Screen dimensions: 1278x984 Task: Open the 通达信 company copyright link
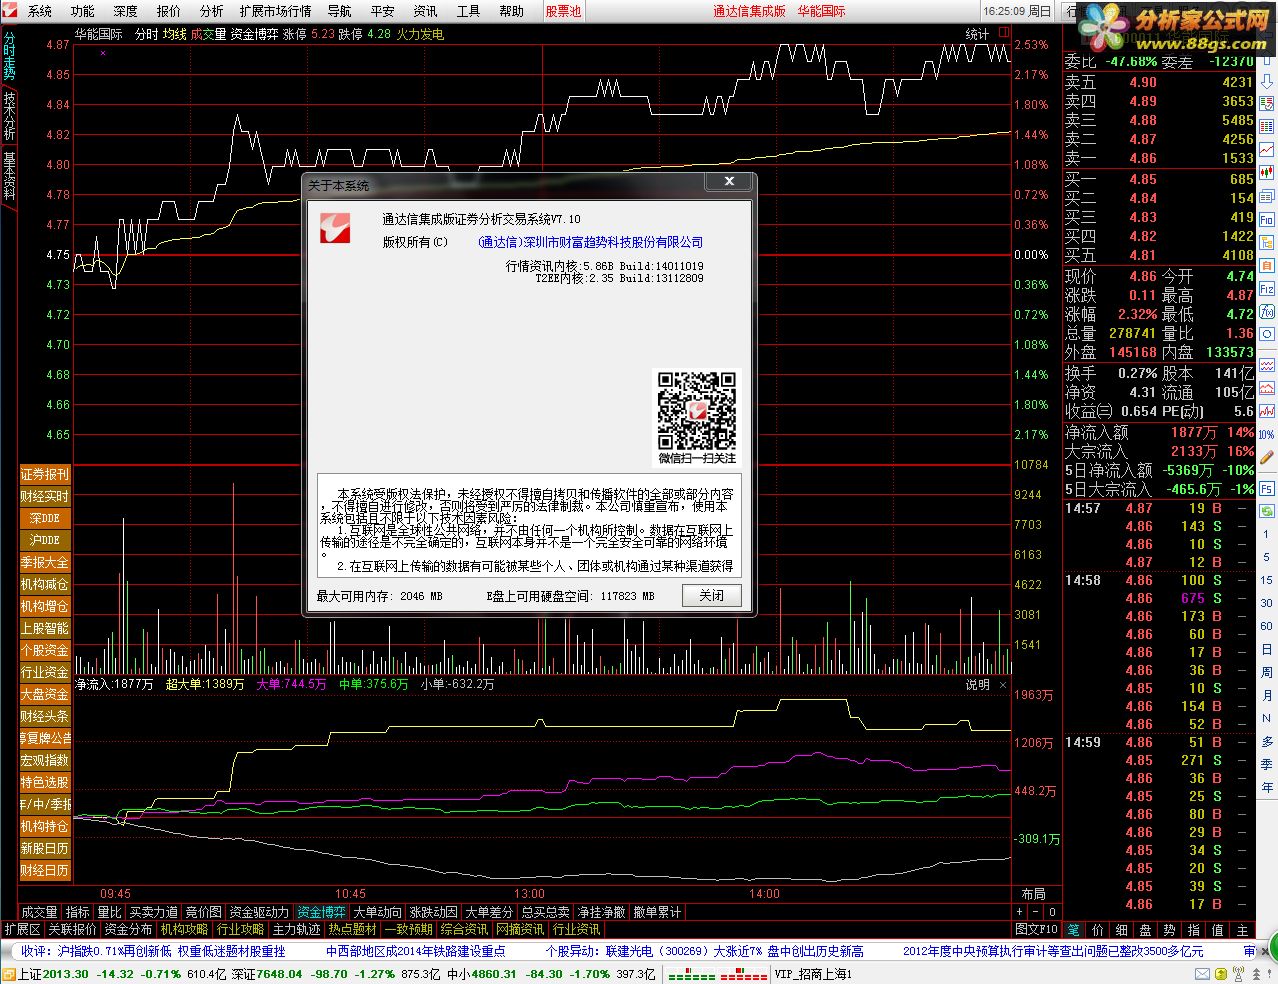(590, 242)
